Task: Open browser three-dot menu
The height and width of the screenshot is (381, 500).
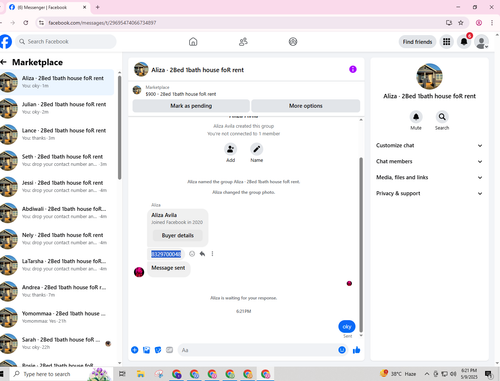Action: (x=492, y=23)
